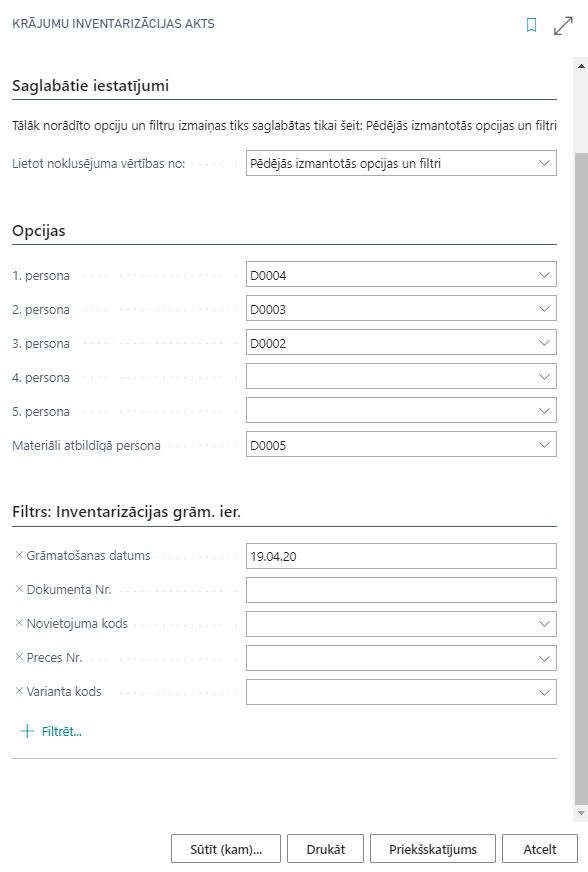
Task: Open the Varianta kods dropdown arrow
Action: (544, 692)
